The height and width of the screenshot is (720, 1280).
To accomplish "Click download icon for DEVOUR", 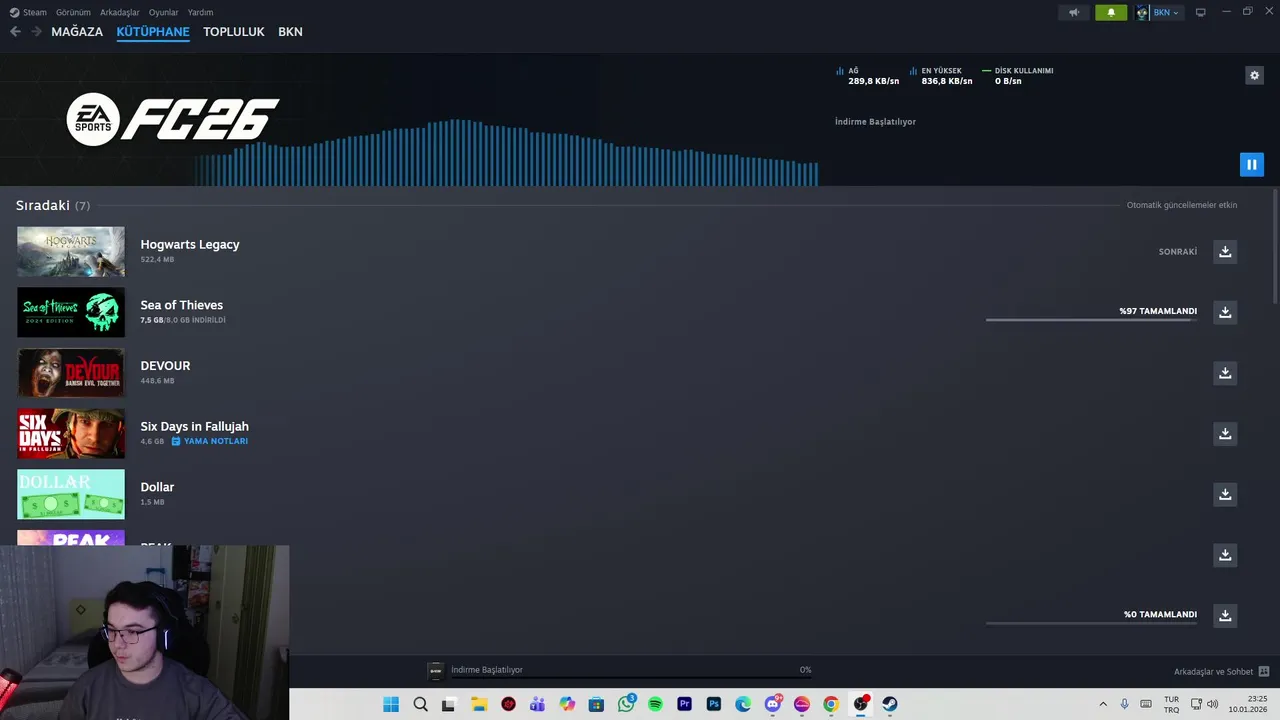I will [1225, 373].
